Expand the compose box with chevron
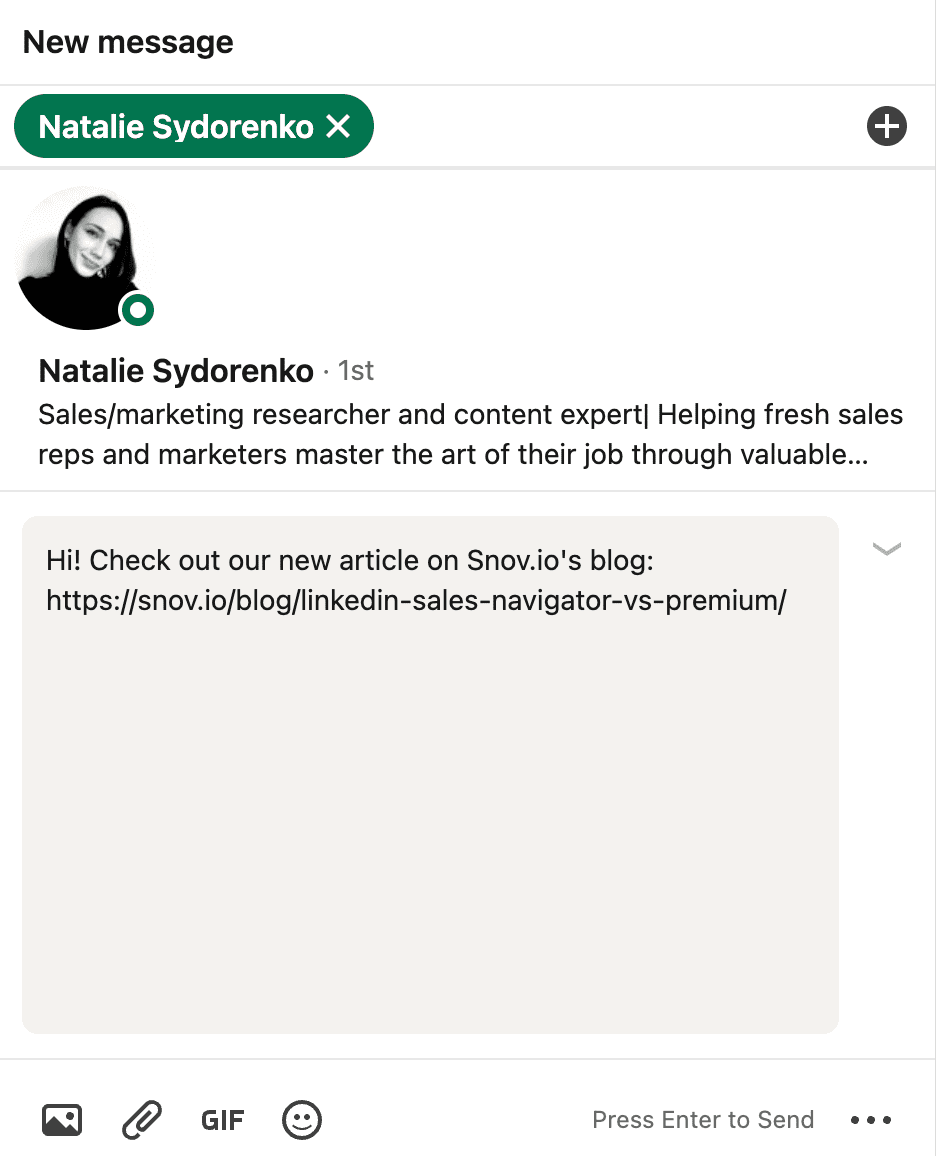The image size is (936, 1156). pos(886,548)
